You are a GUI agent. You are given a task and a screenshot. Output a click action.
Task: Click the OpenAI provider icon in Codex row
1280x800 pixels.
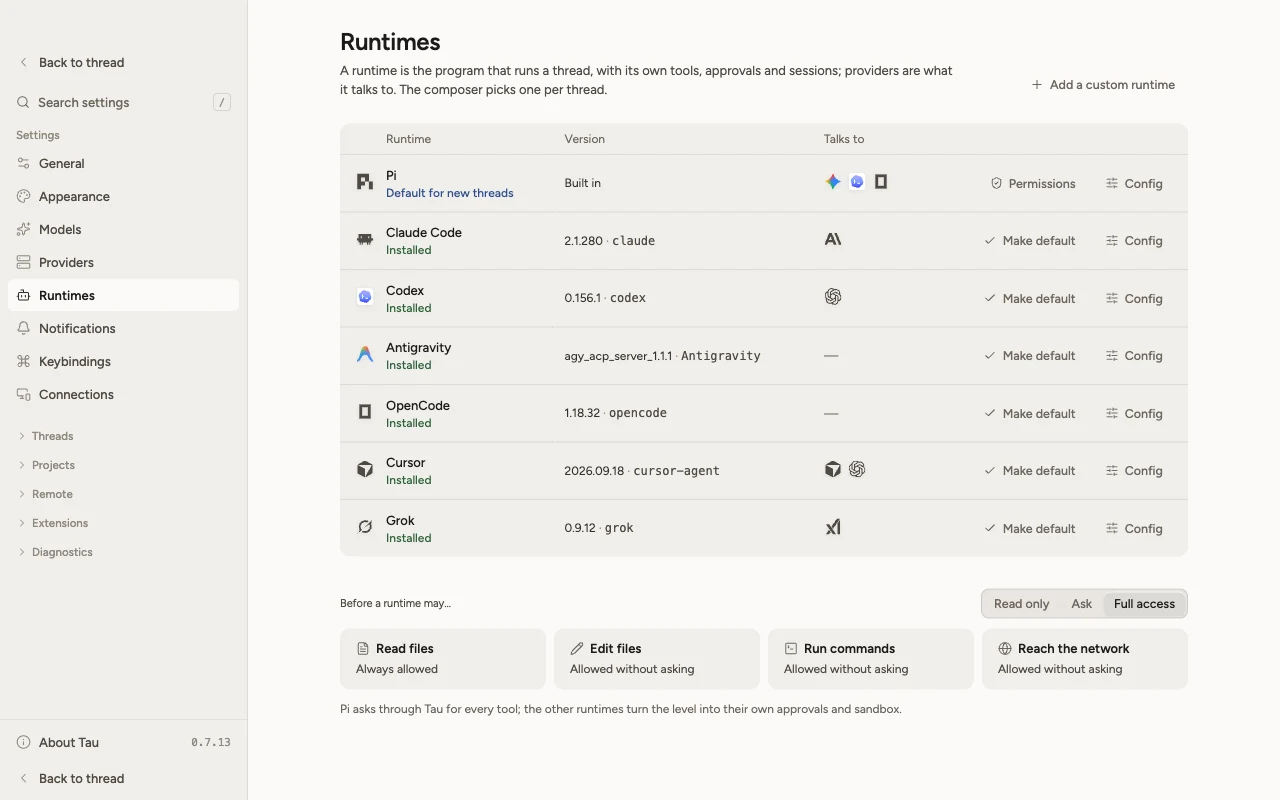[x=832, y=297]
